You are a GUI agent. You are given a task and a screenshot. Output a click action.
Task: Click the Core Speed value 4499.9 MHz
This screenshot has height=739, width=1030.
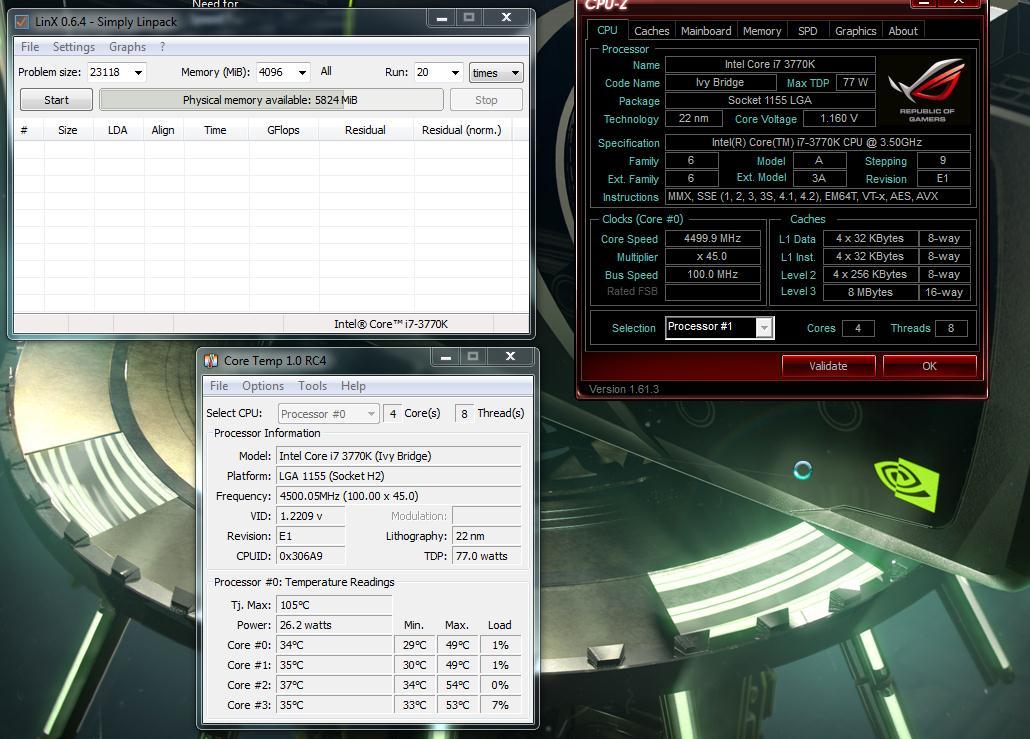pos(713,238)
